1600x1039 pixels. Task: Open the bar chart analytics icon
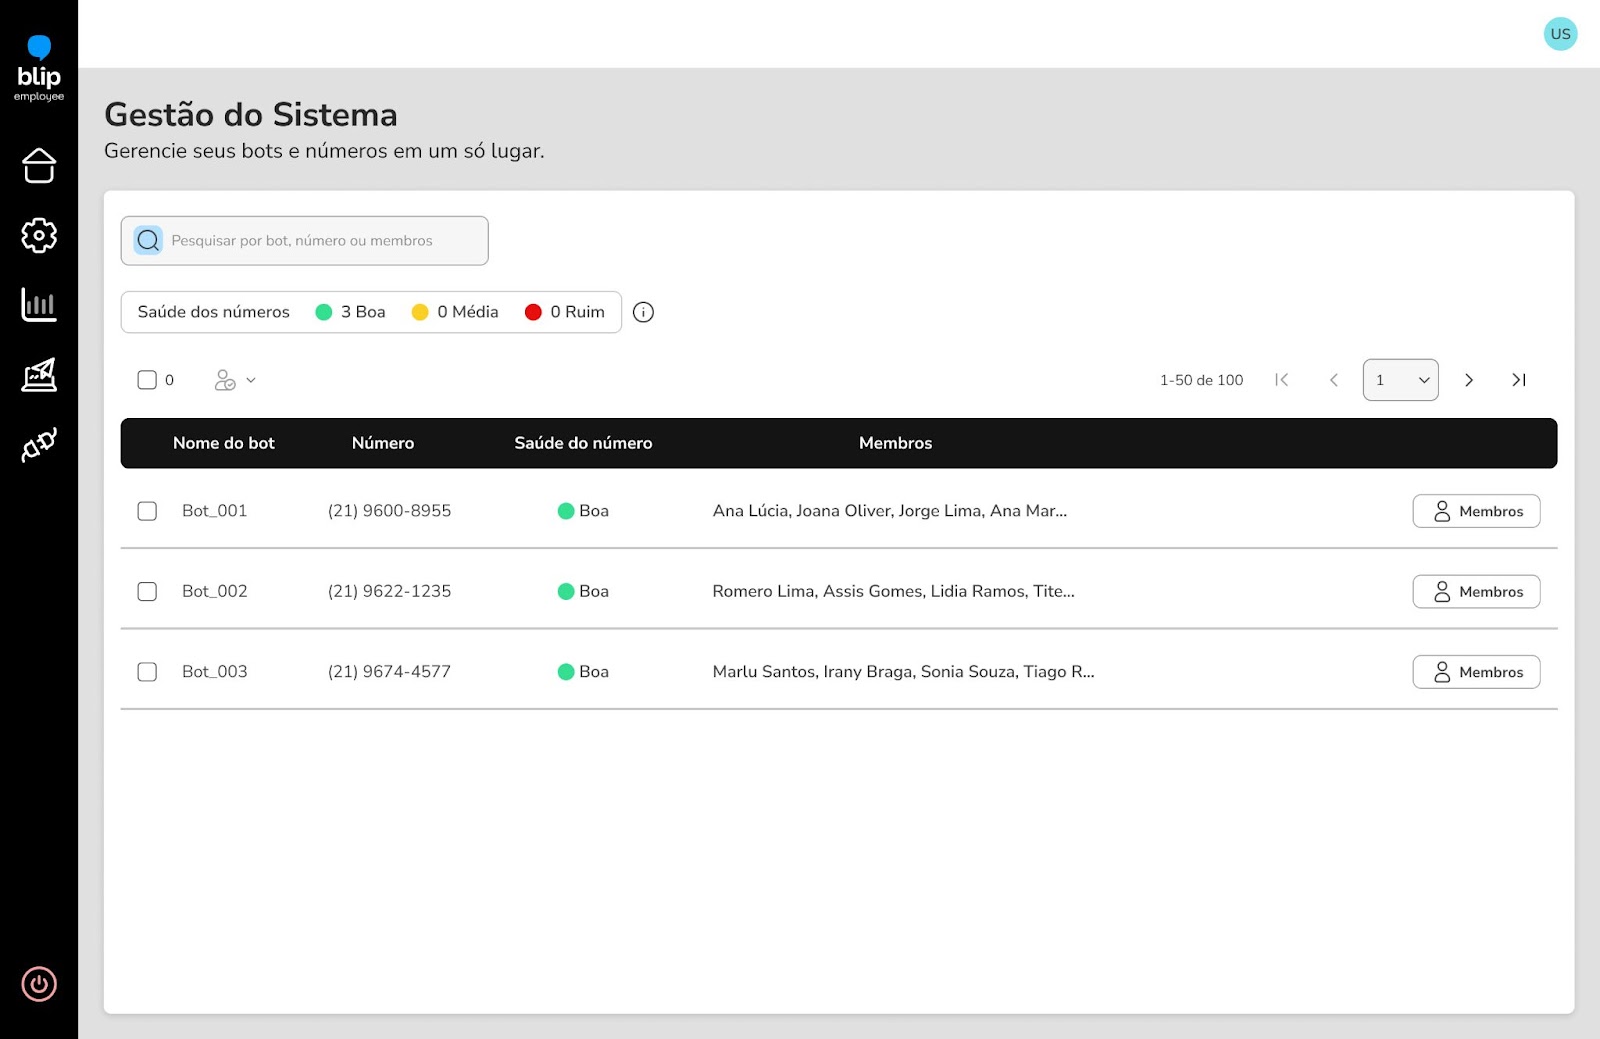39,305
